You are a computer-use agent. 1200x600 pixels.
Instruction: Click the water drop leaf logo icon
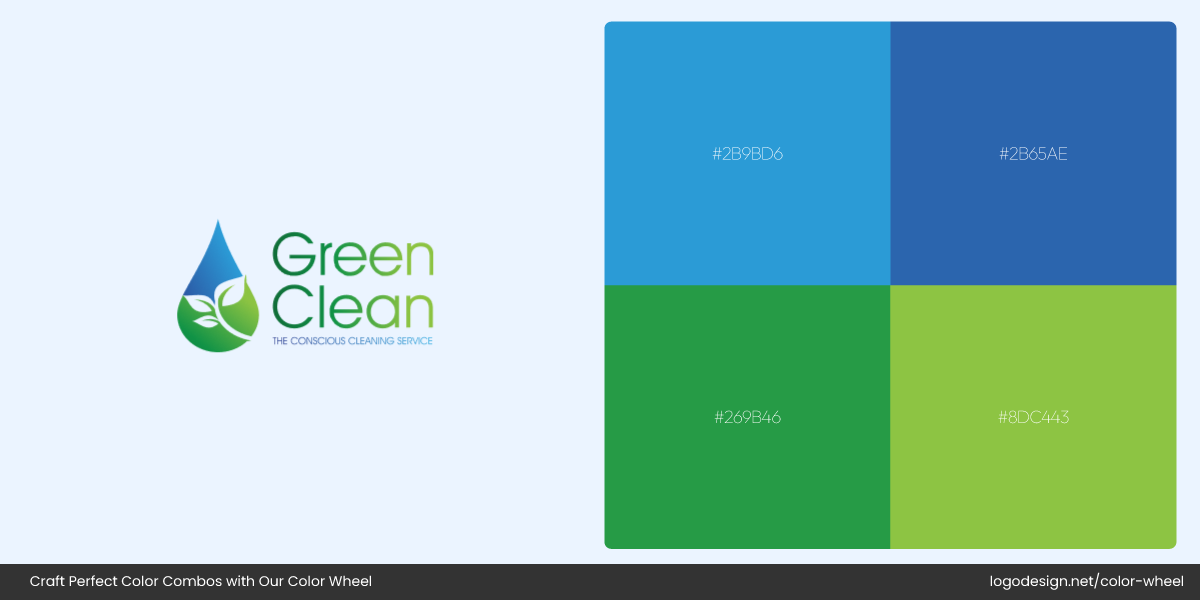(x=218, y=286)
